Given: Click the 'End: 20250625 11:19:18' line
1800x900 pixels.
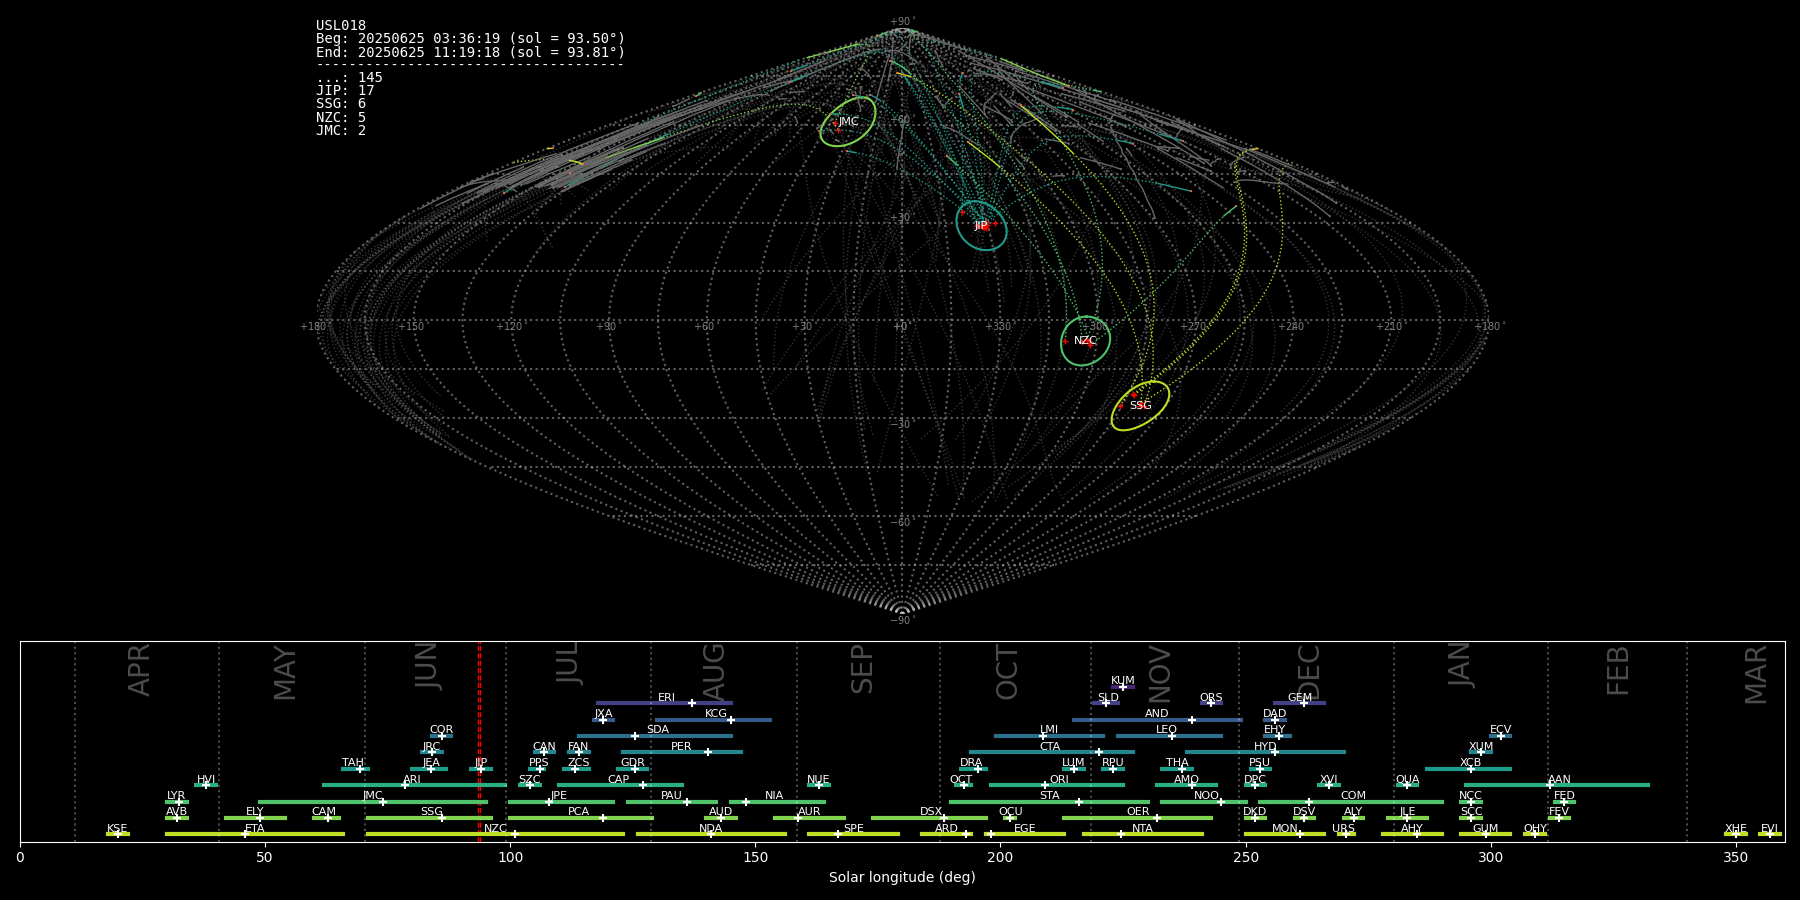Looking at the screenshot, I should (470, 52).
